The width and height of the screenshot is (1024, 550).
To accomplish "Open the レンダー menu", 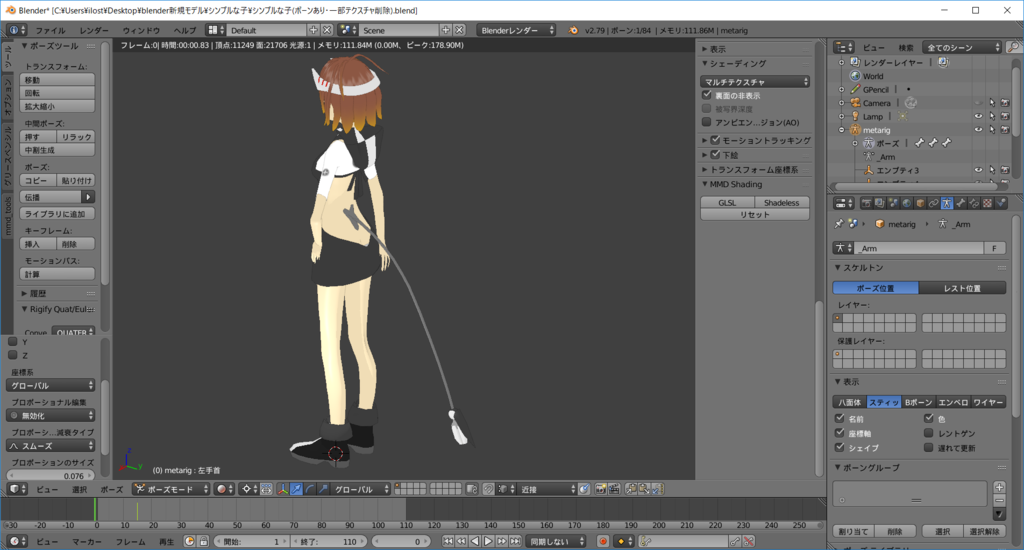I will (x=95, y=31).
